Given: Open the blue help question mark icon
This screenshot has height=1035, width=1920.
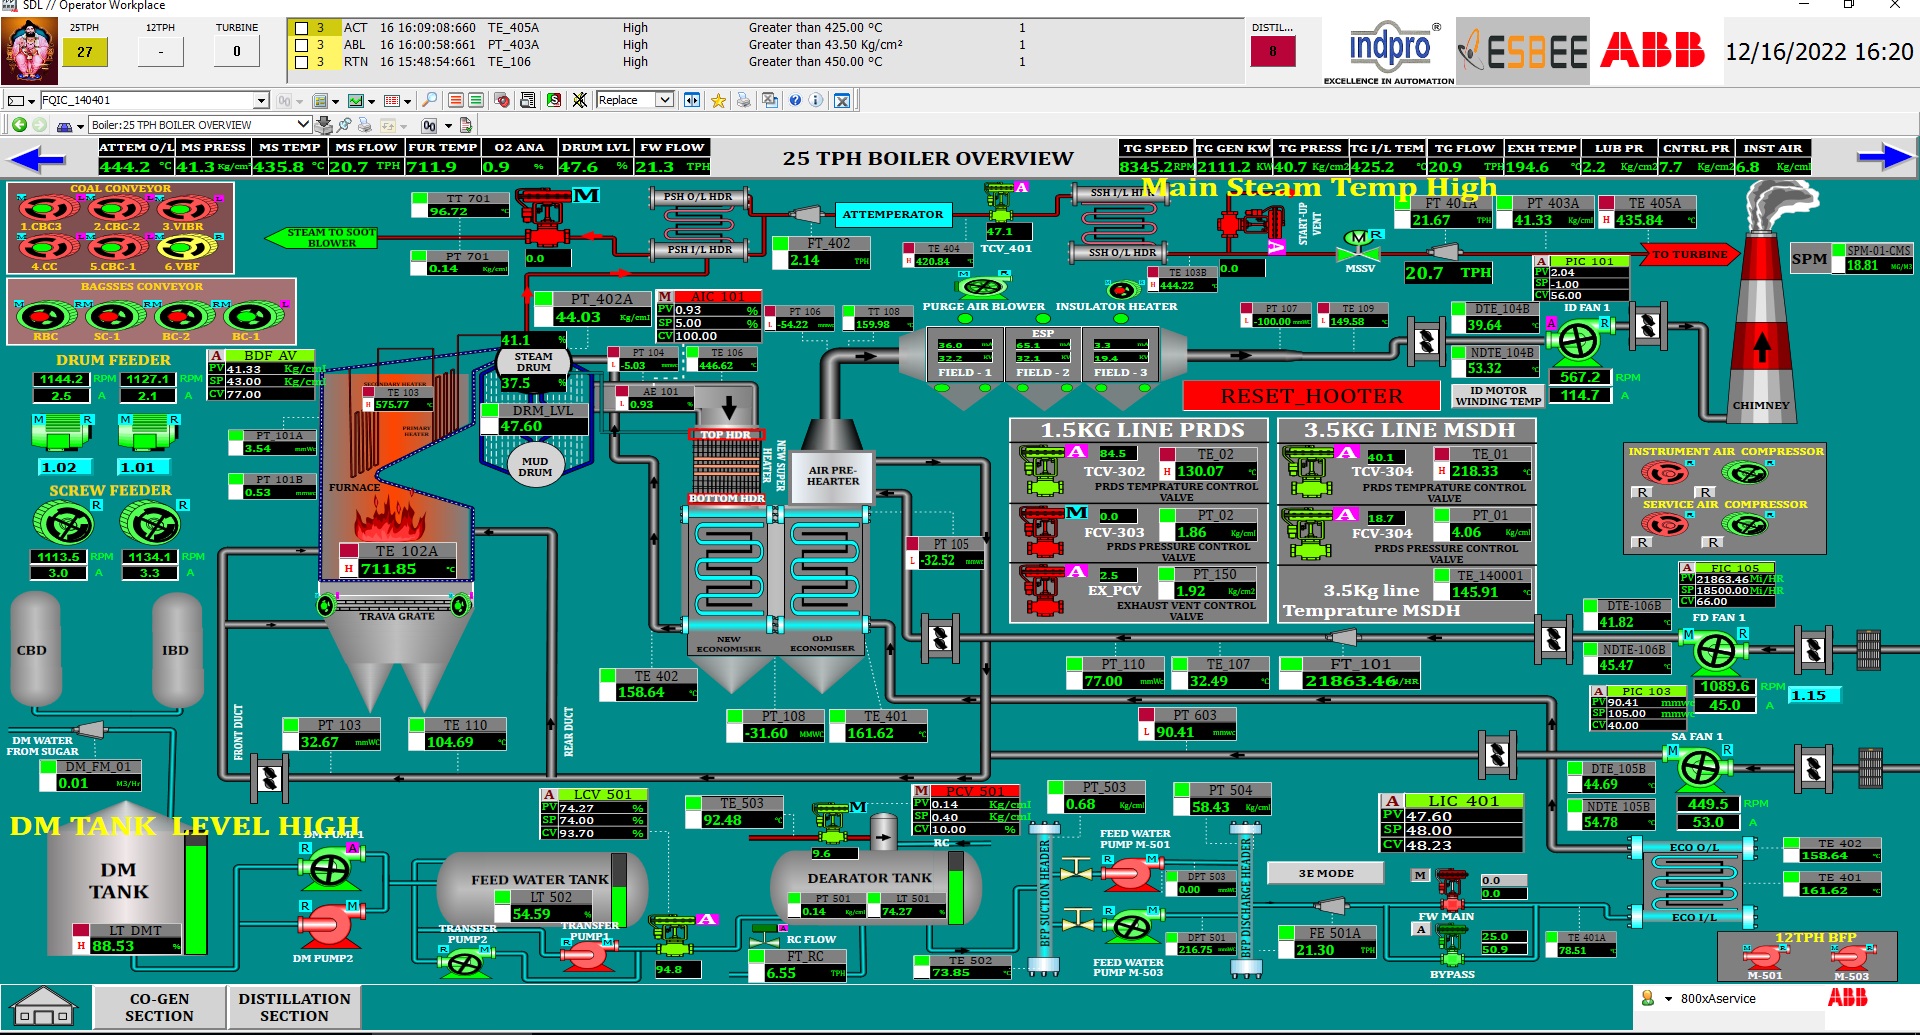Looking at the screenshot, I should point(795,100).
